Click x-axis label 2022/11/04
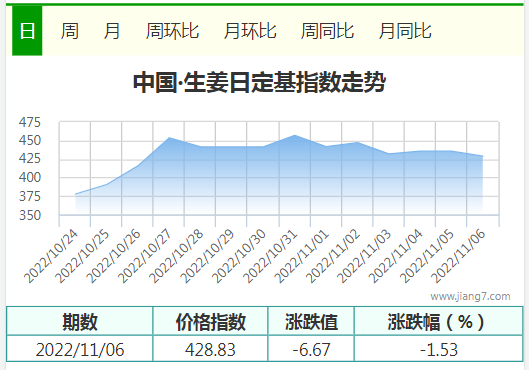This screenshot has width=529, height=370. (x=395, y=257)
